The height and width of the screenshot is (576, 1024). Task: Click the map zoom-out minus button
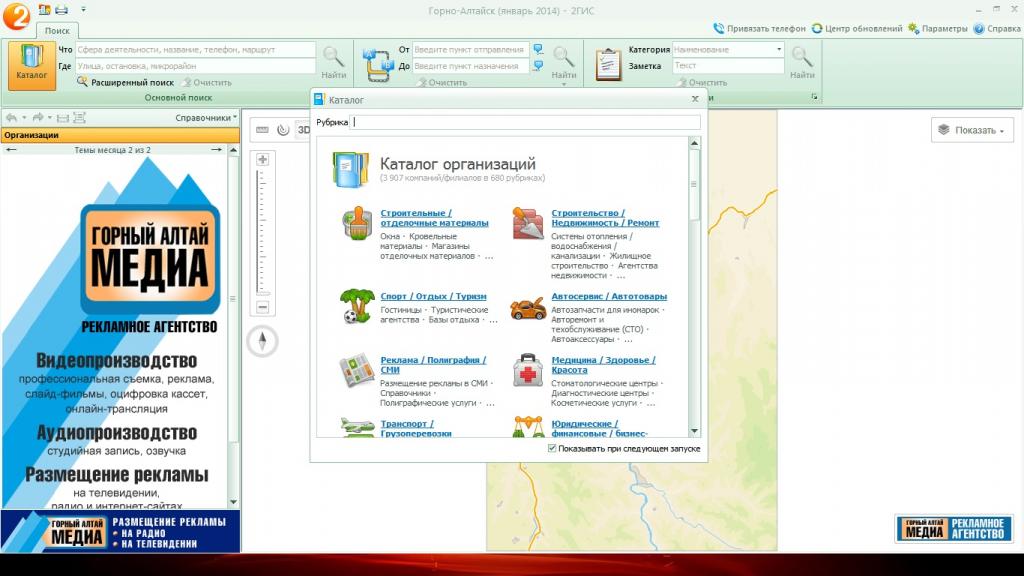(263, 307)
